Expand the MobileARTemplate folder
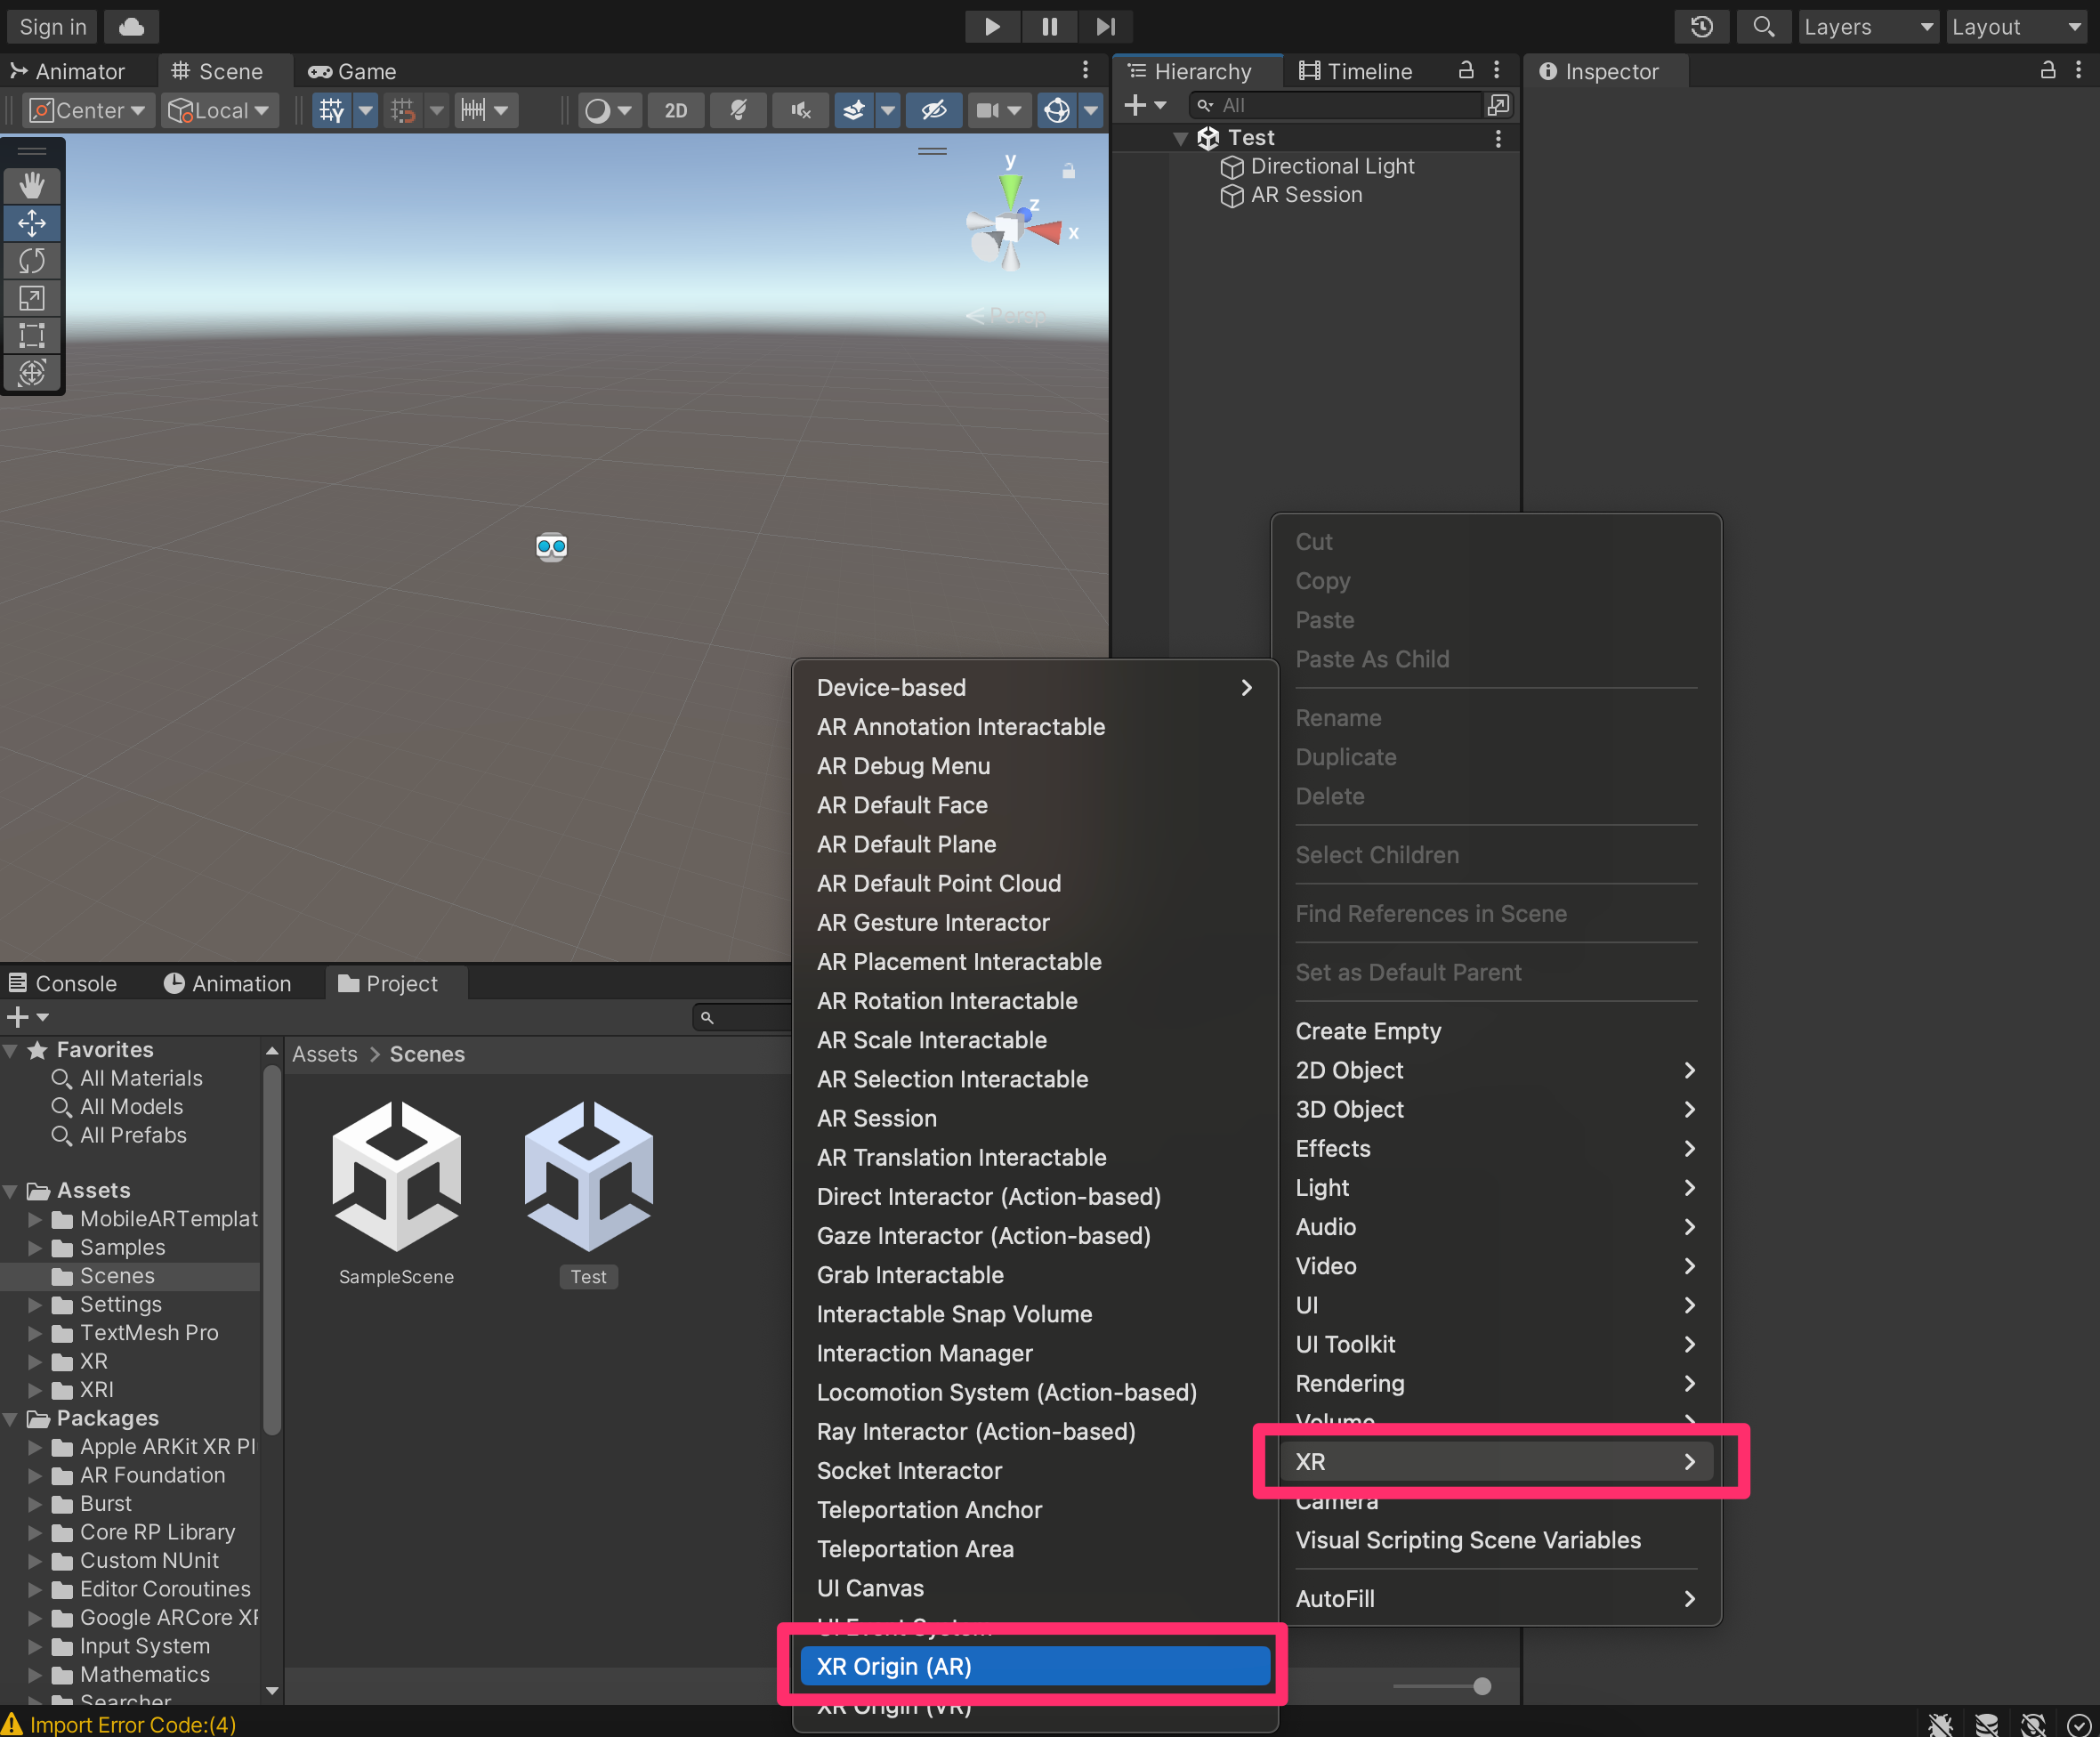This screenshot has height=1737, width=2100. point(35,1219)
